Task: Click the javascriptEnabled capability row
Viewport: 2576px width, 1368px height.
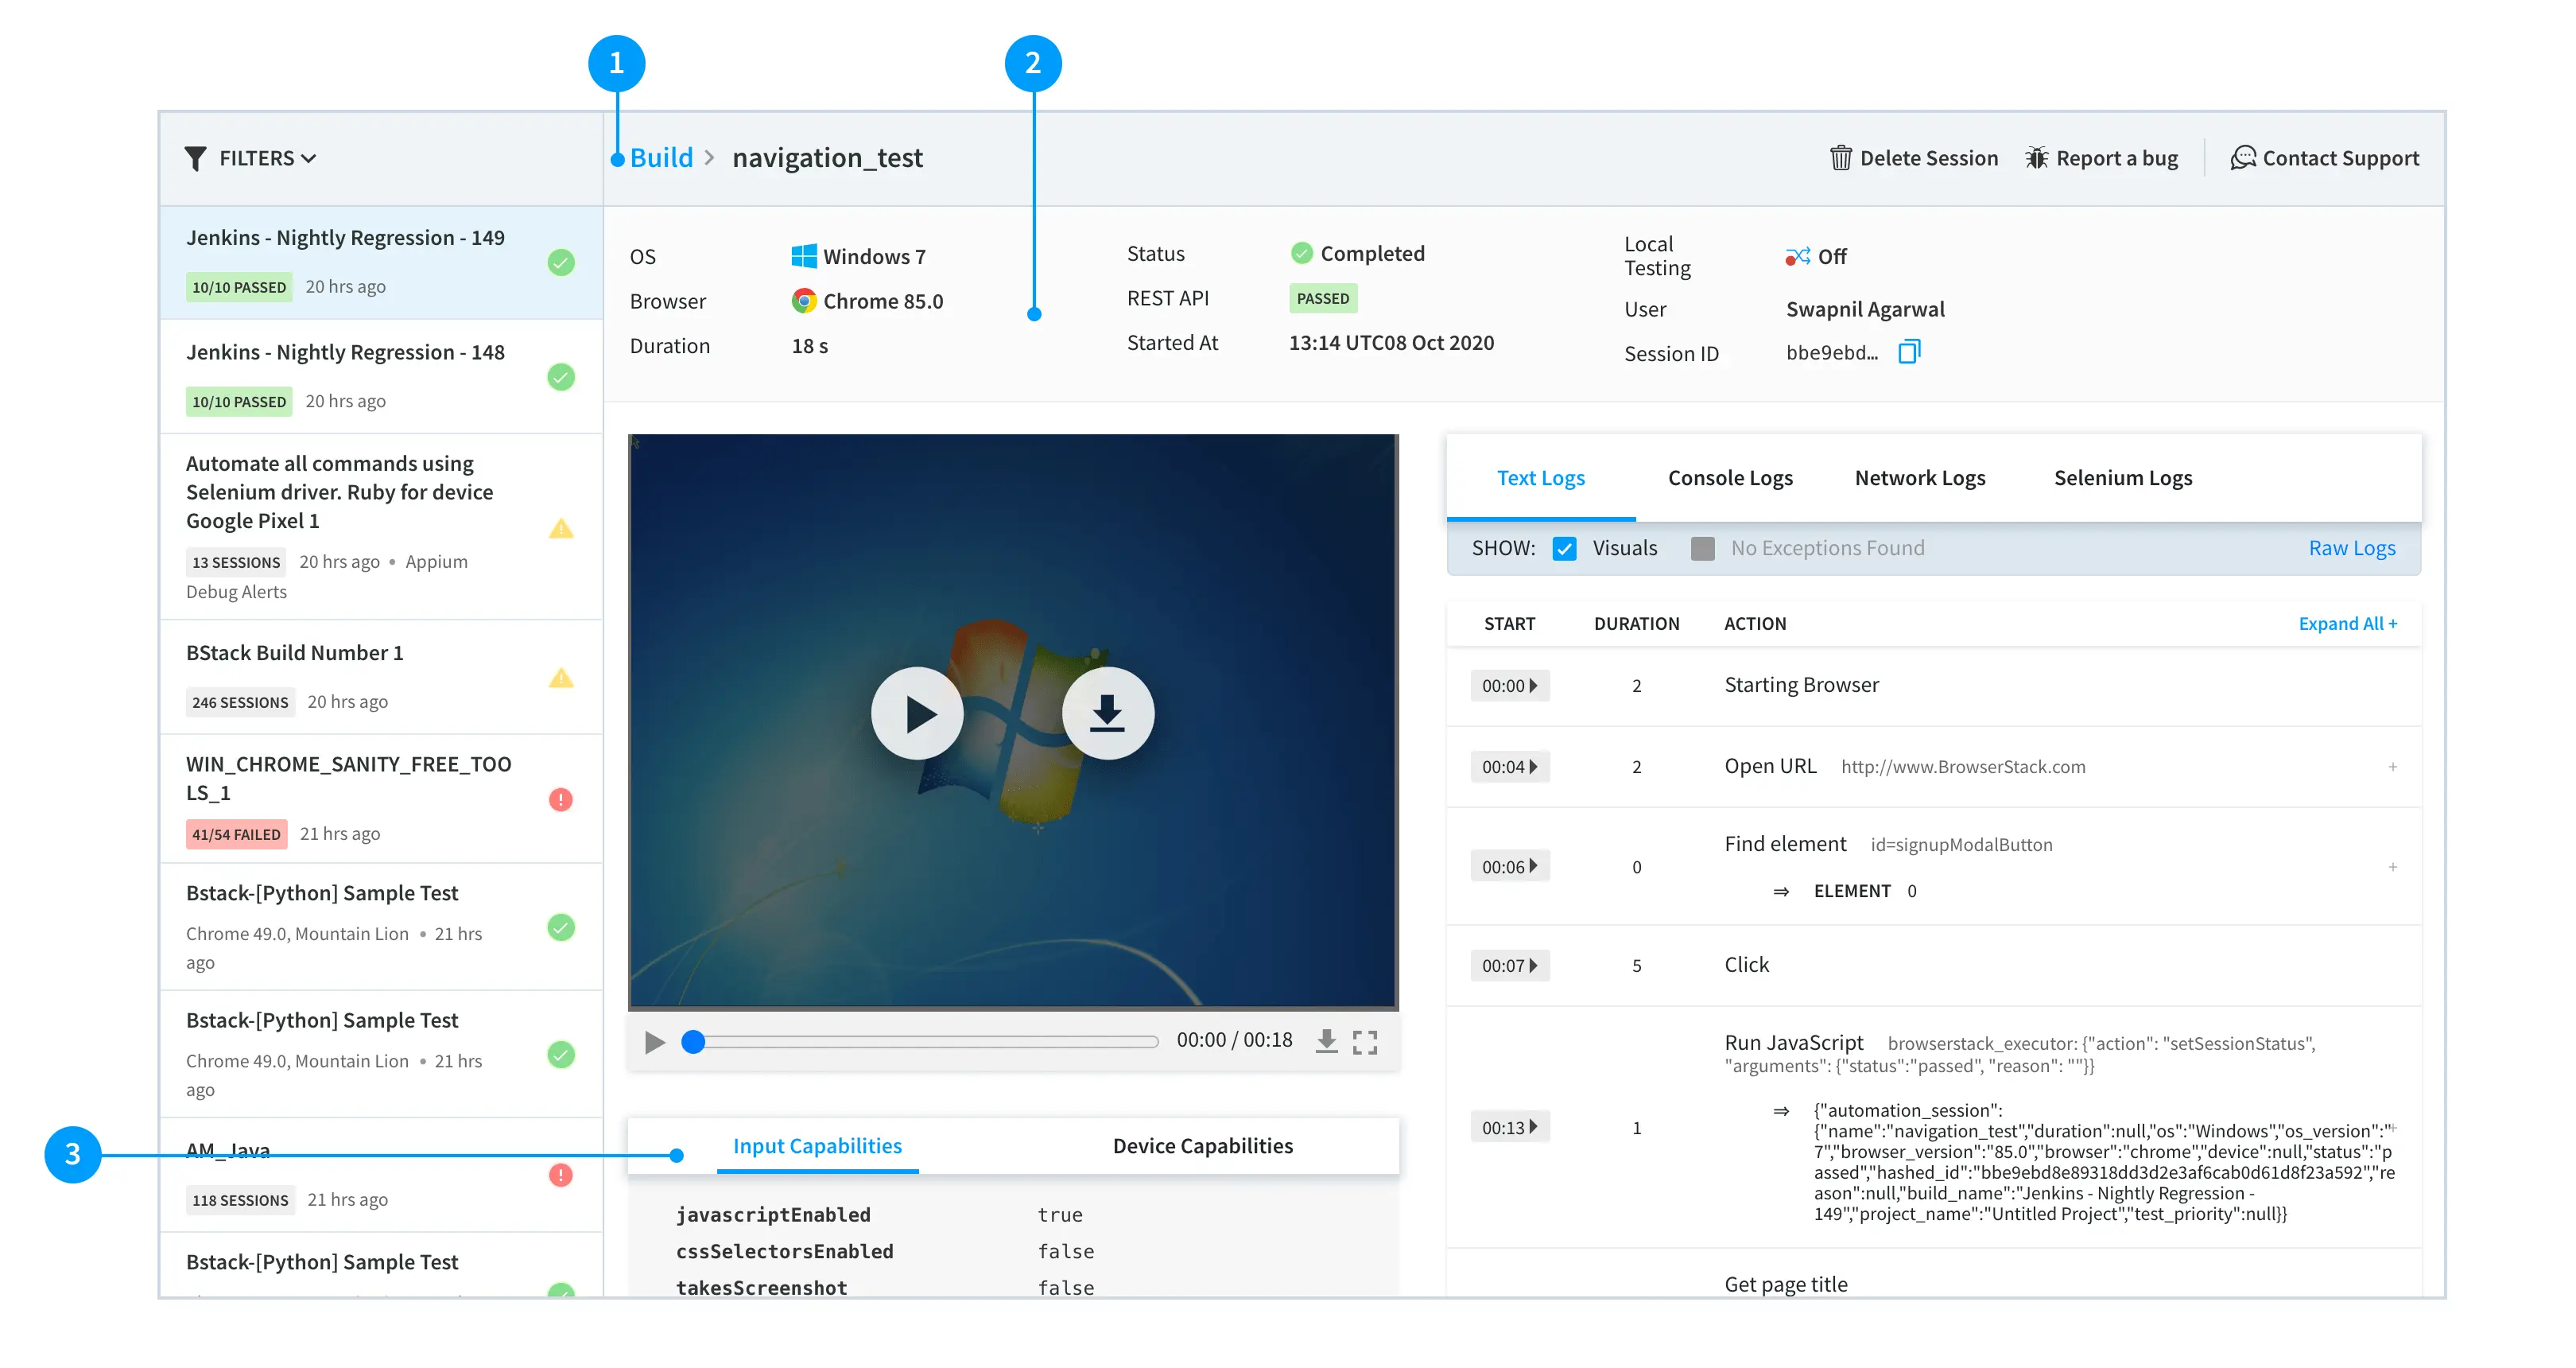Action: pyautogui.click(x=1013, y=1215)
